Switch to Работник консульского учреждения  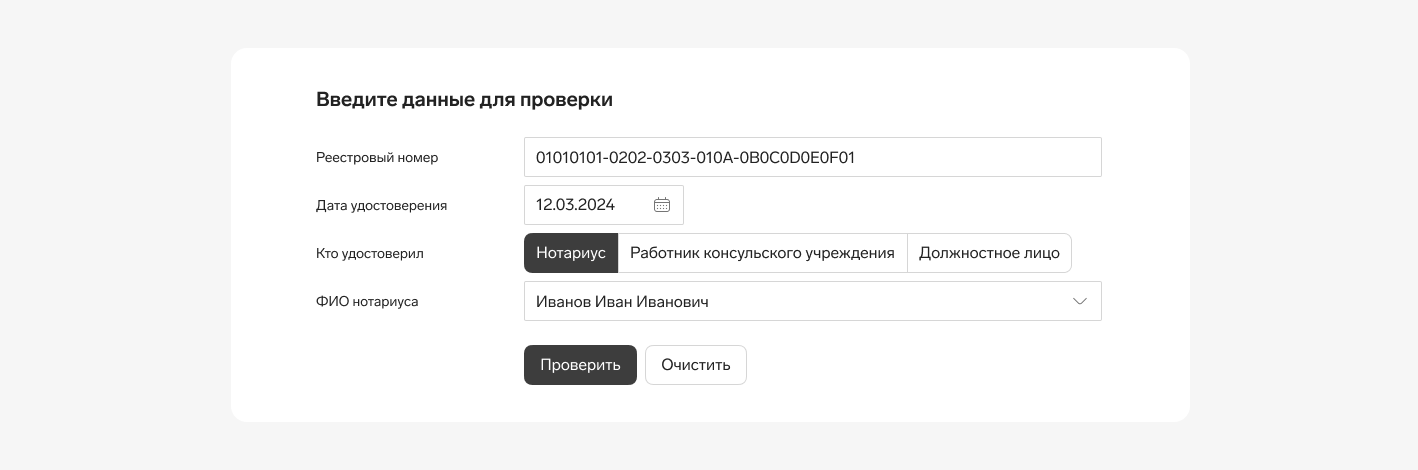tap(762, 253)
